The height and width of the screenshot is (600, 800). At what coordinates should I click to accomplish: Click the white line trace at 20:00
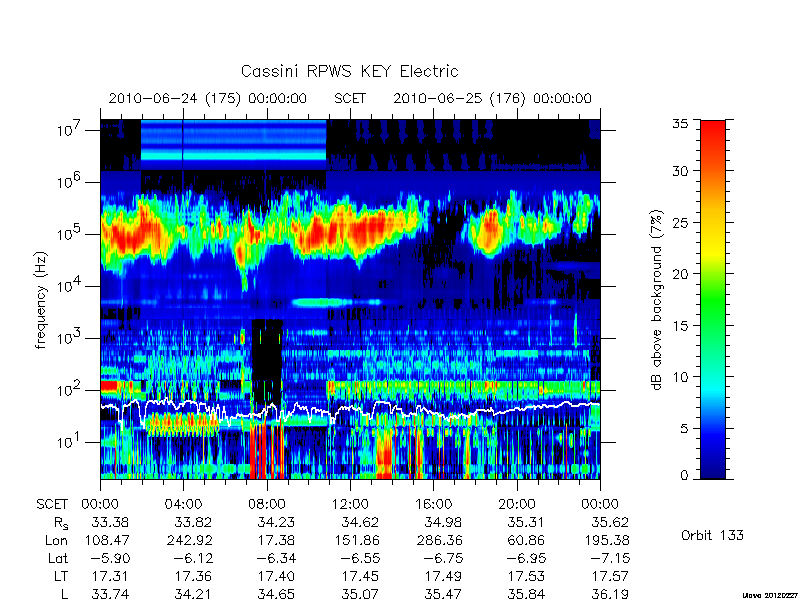(517, 410)
